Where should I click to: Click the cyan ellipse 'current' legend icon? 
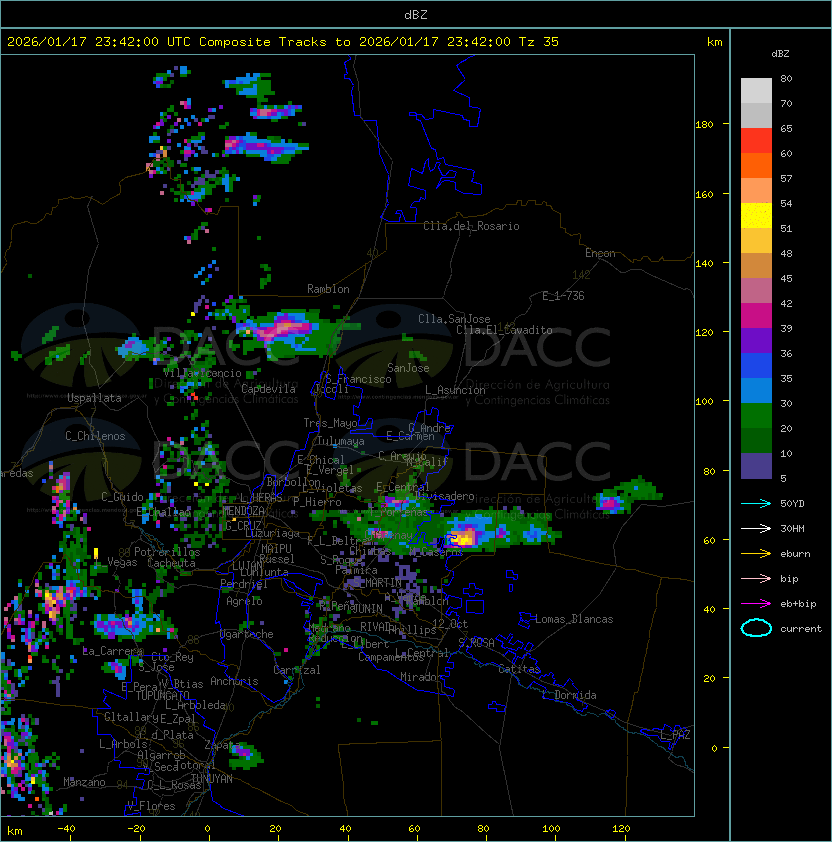tap(756, 628)
